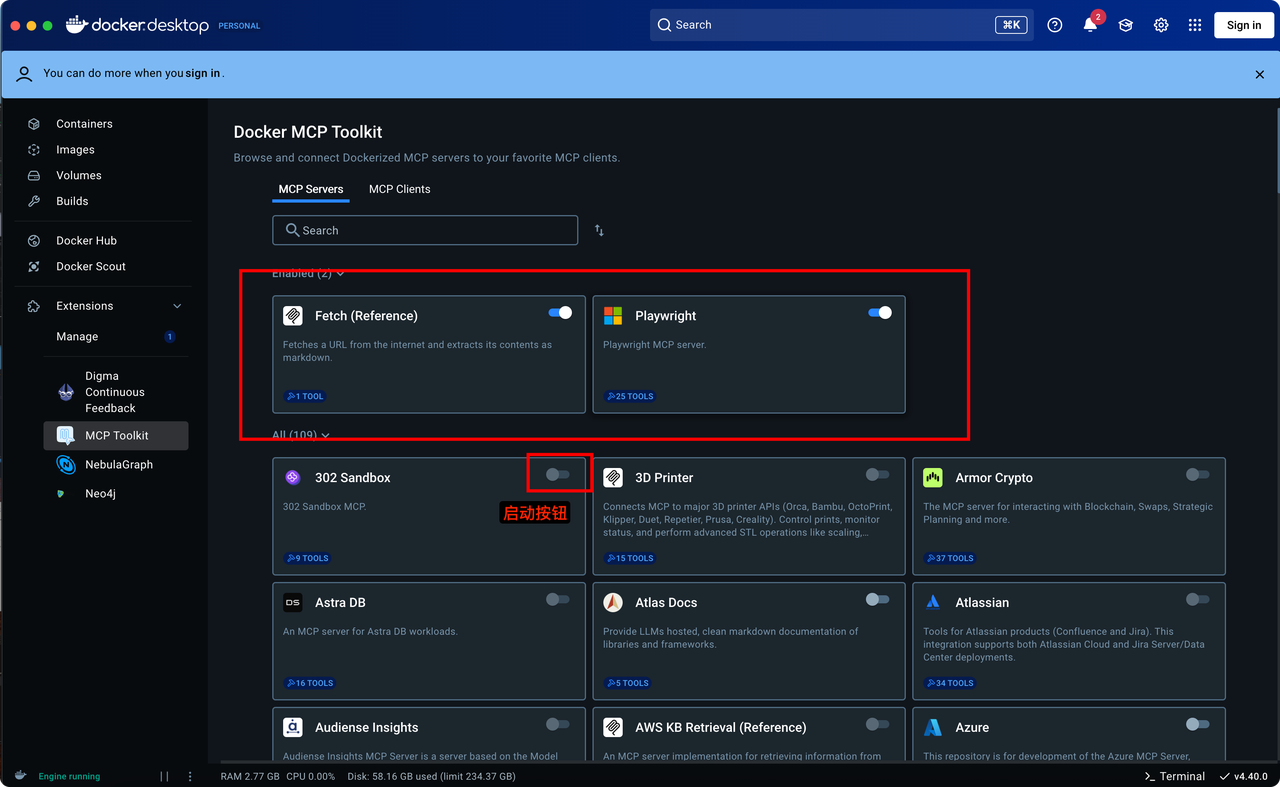Click the Digma extension icon
Image resolution: width=1280 pixels, height=787 pixels.
[66, 392]
